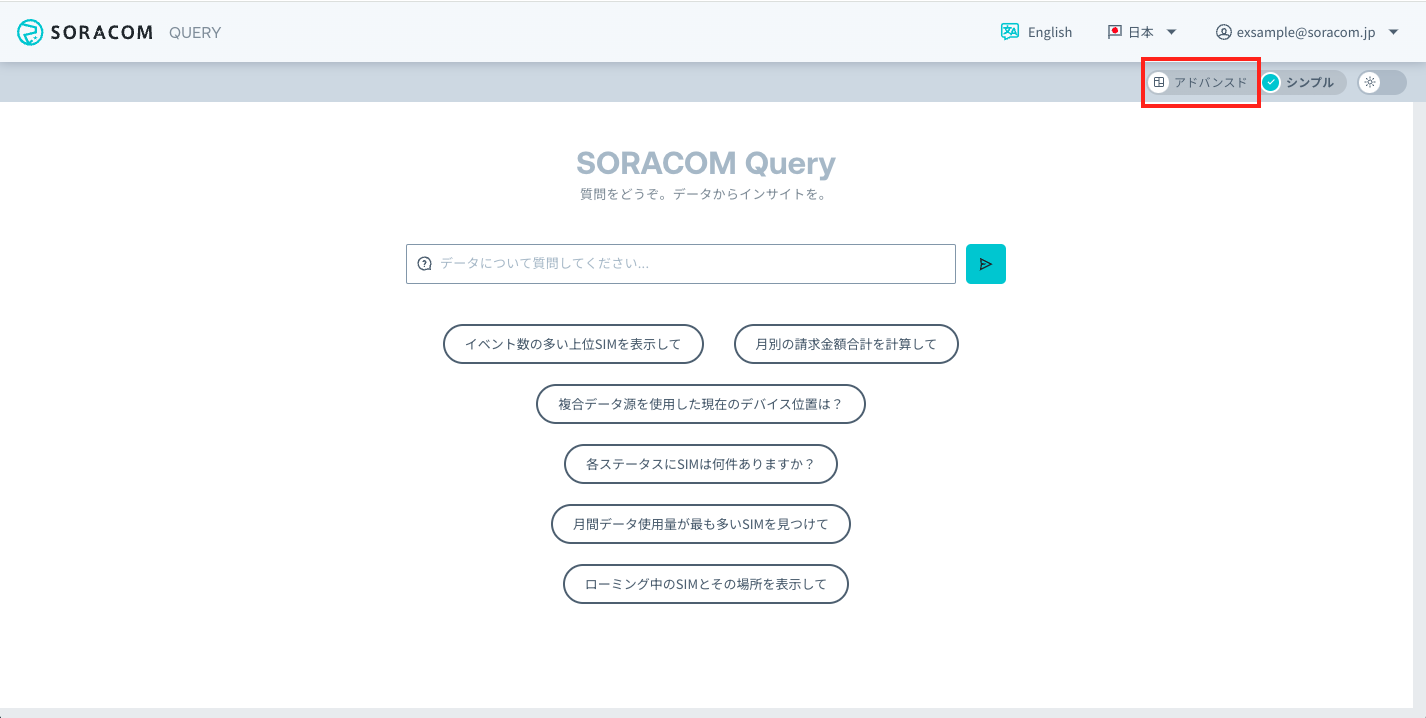Focus the データについて質問してください input field
This screenshot has width=1426, height=718.
point(681,264)
